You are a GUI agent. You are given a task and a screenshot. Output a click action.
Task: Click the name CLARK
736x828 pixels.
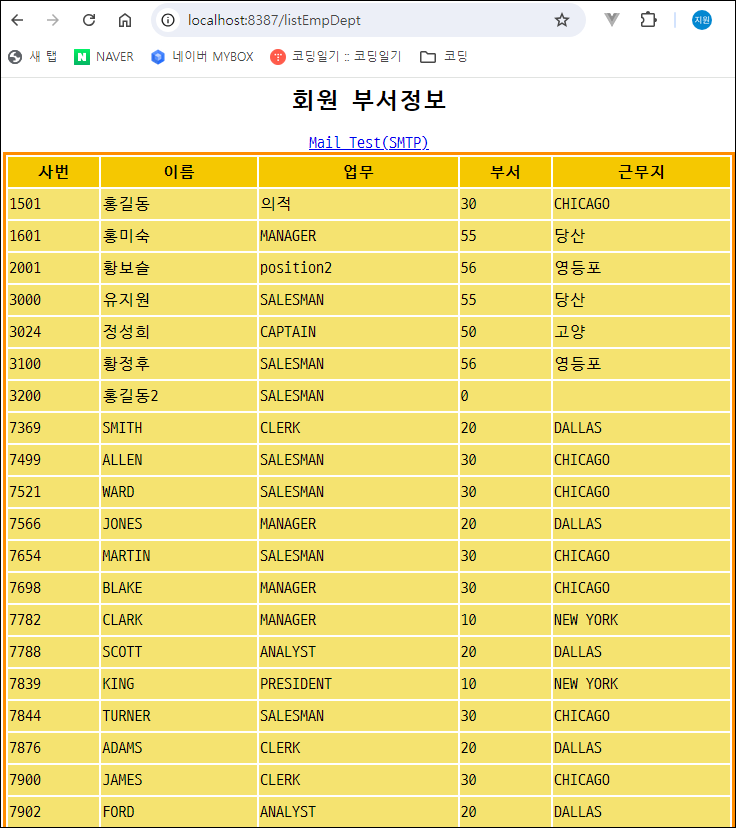[x=122, y=620]
